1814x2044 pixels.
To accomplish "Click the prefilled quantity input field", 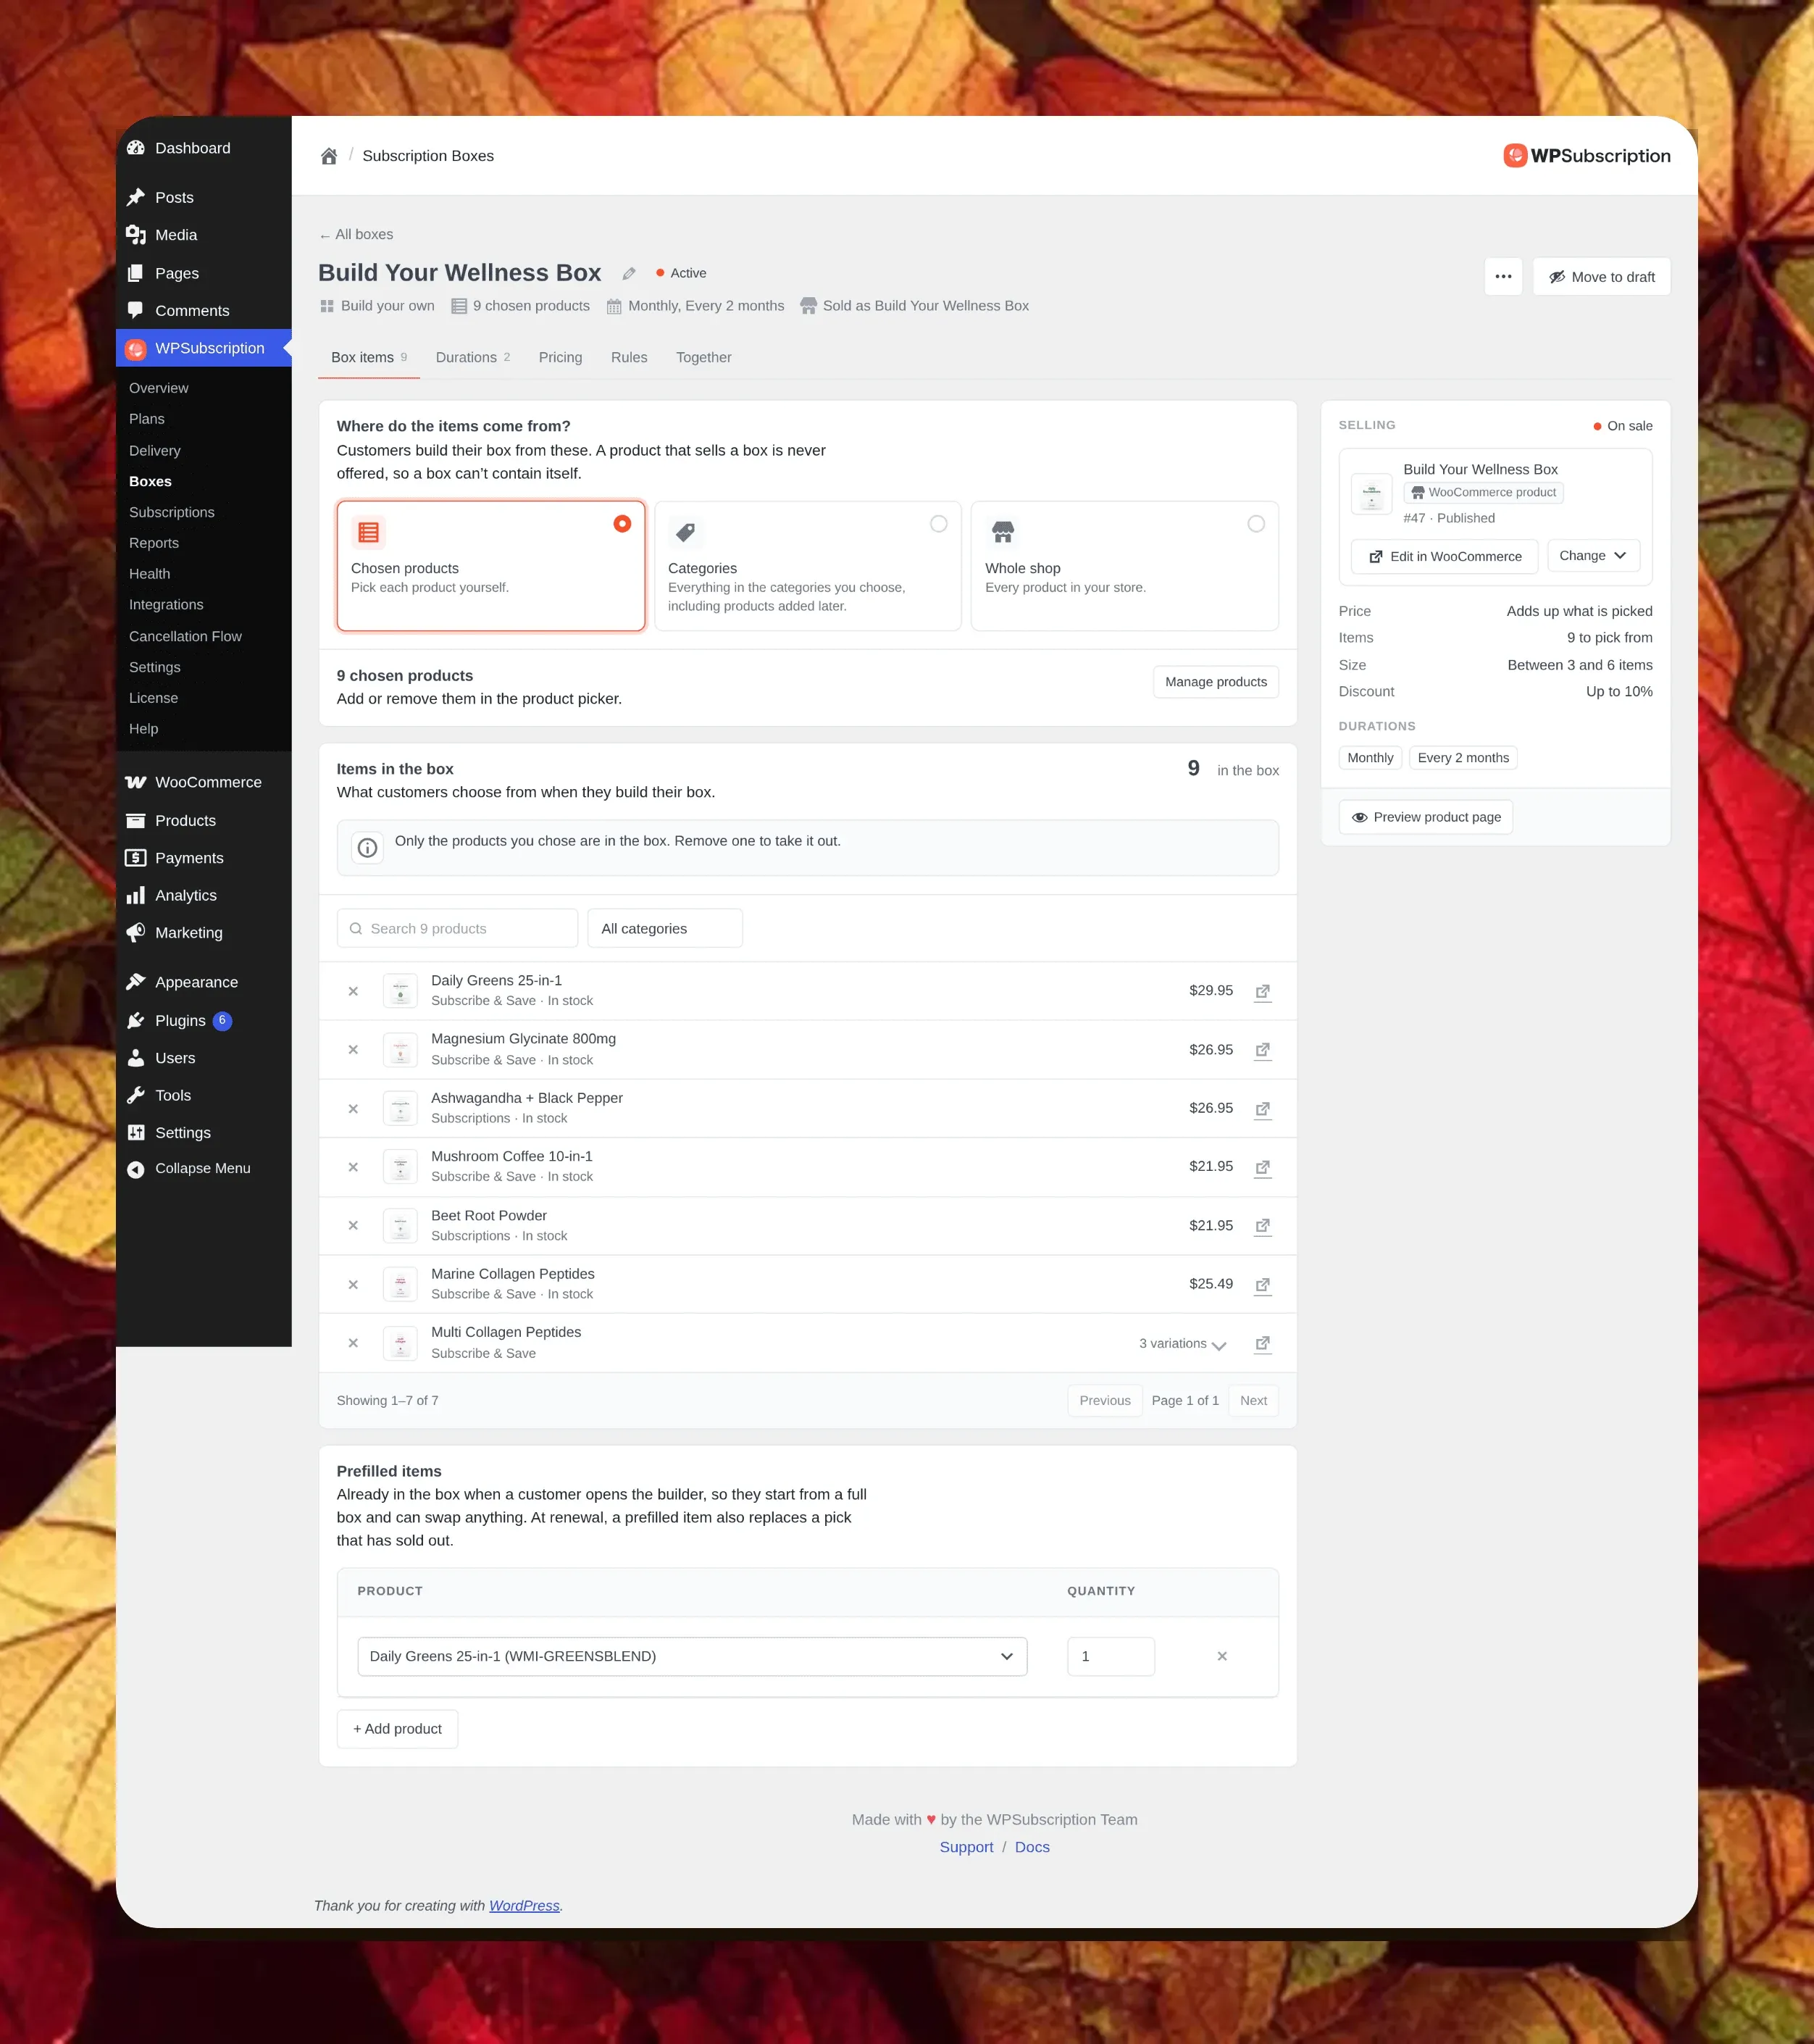I will click(x=1111, y=1656).
